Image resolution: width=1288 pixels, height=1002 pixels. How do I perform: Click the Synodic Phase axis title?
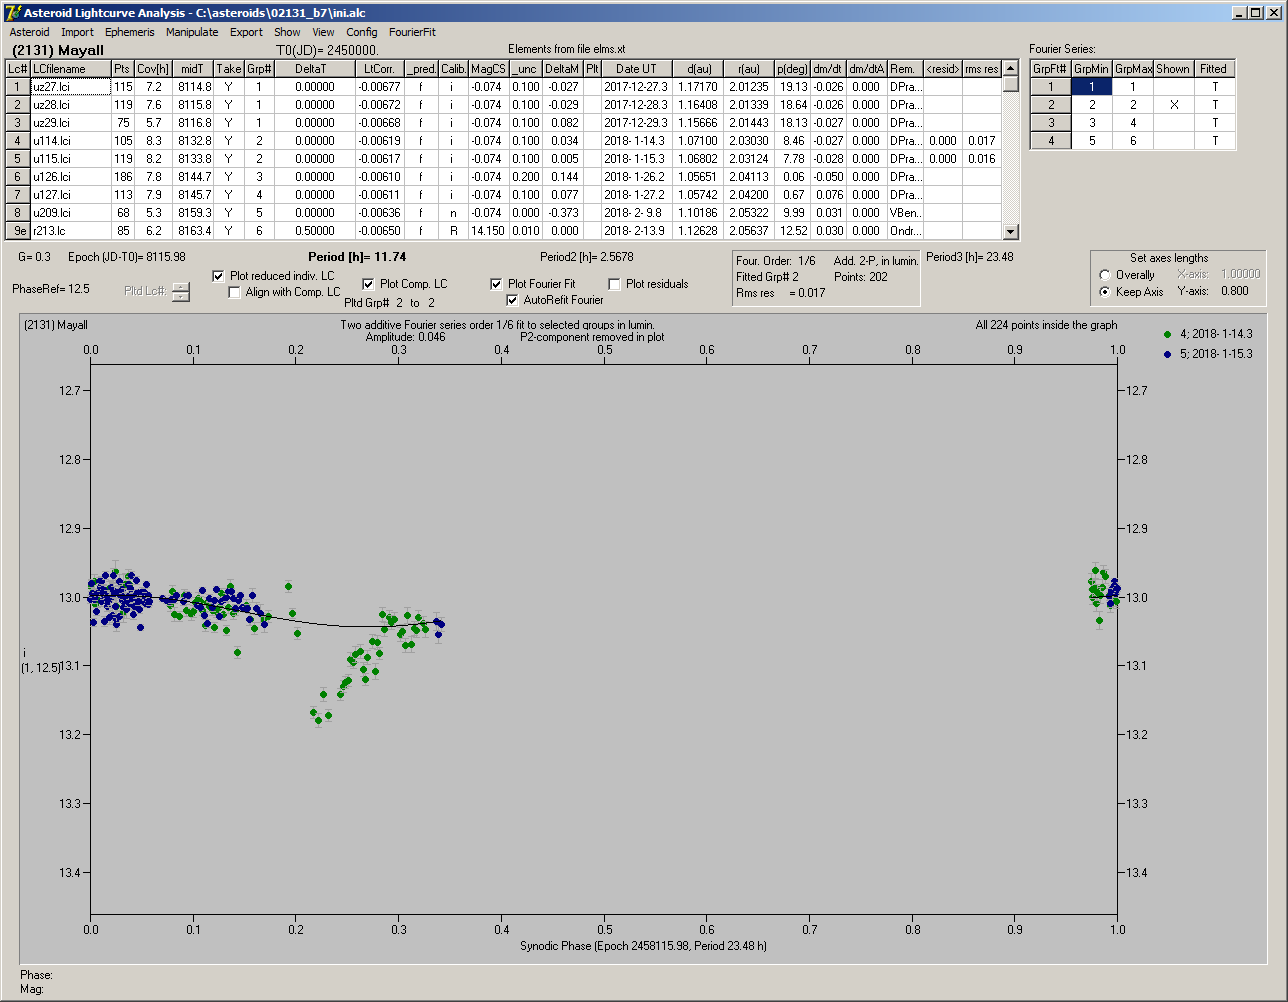644,945
